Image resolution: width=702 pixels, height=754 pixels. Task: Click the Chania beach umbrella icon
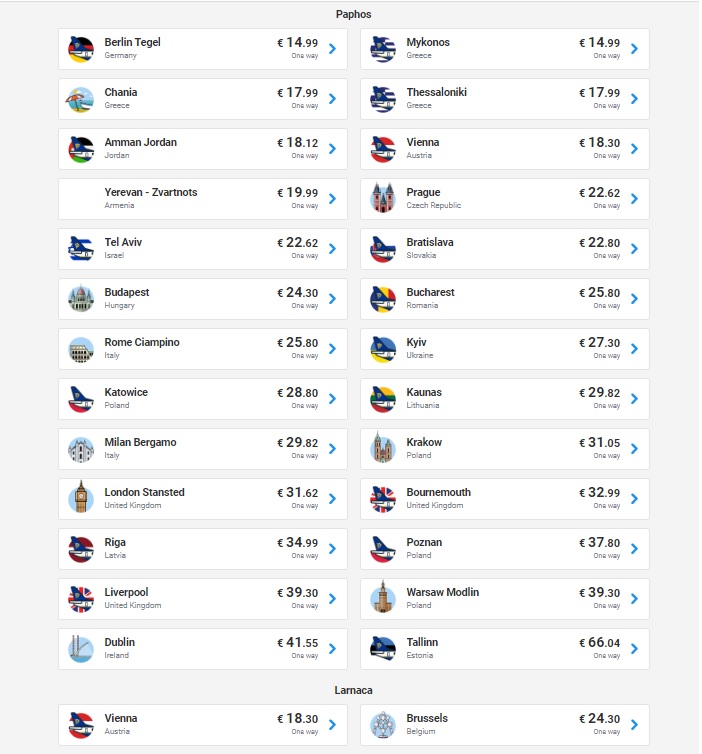click(81, 99)
